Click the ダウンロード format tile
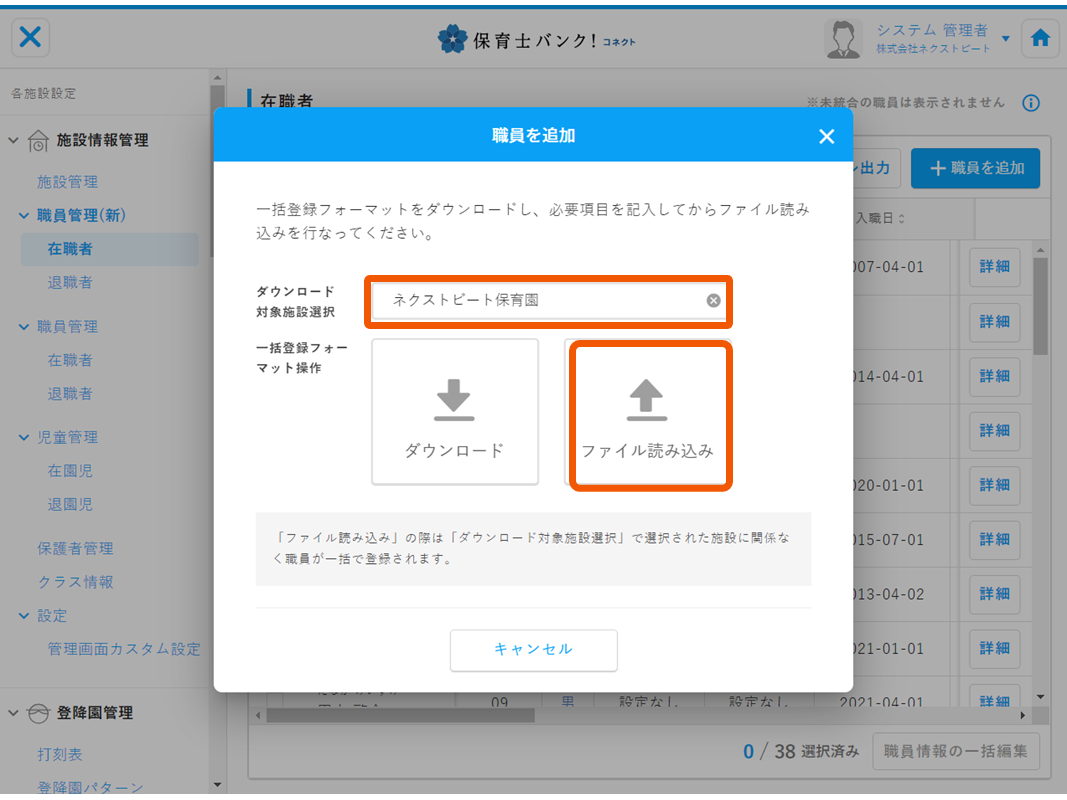Viewport: 1067px width, 800px height. click(x=455, y=411)
